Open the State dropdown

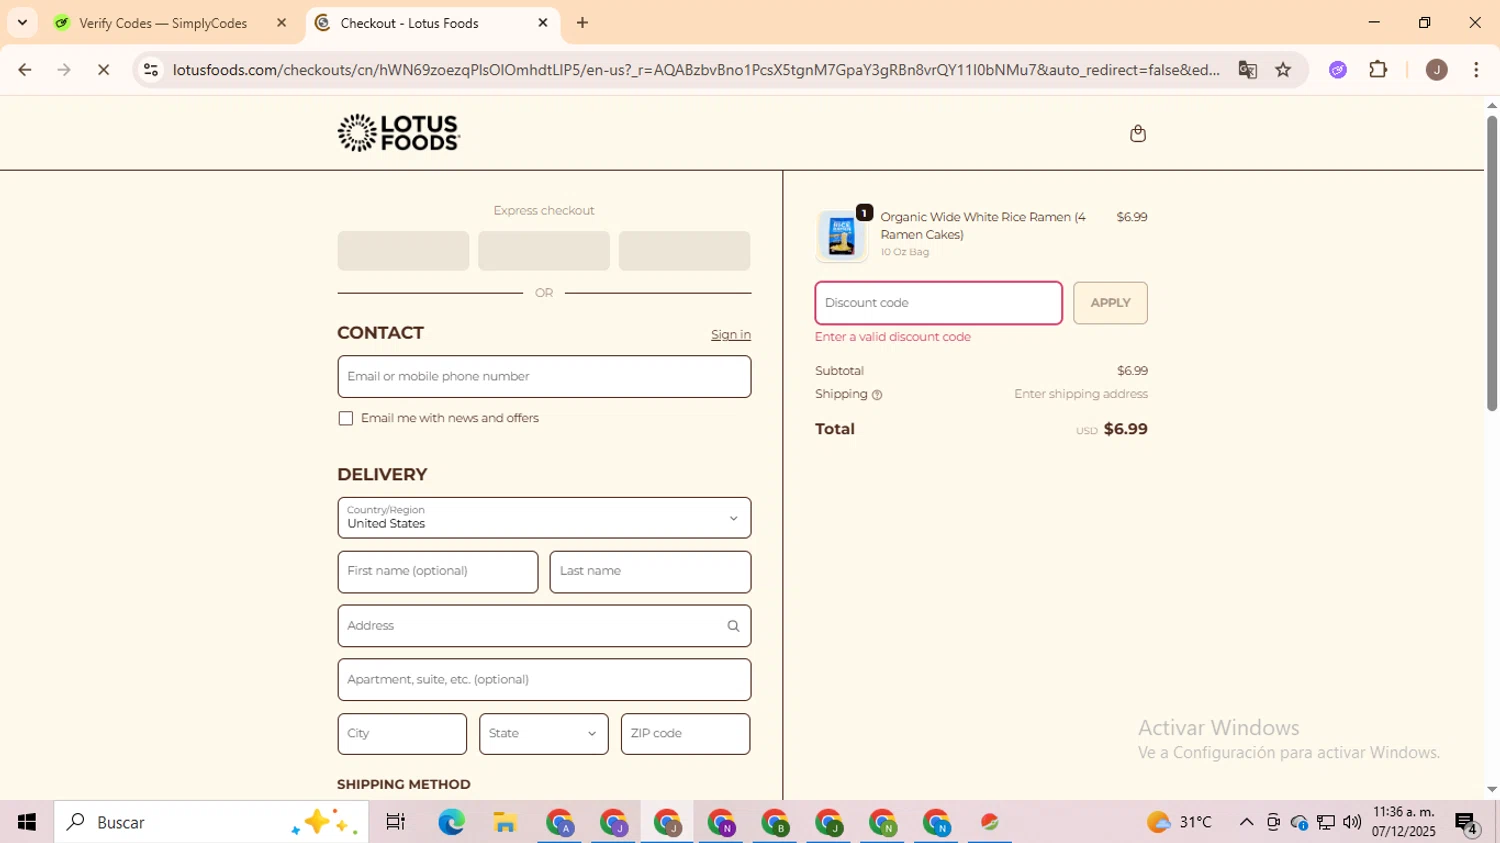tap(543, 734)
